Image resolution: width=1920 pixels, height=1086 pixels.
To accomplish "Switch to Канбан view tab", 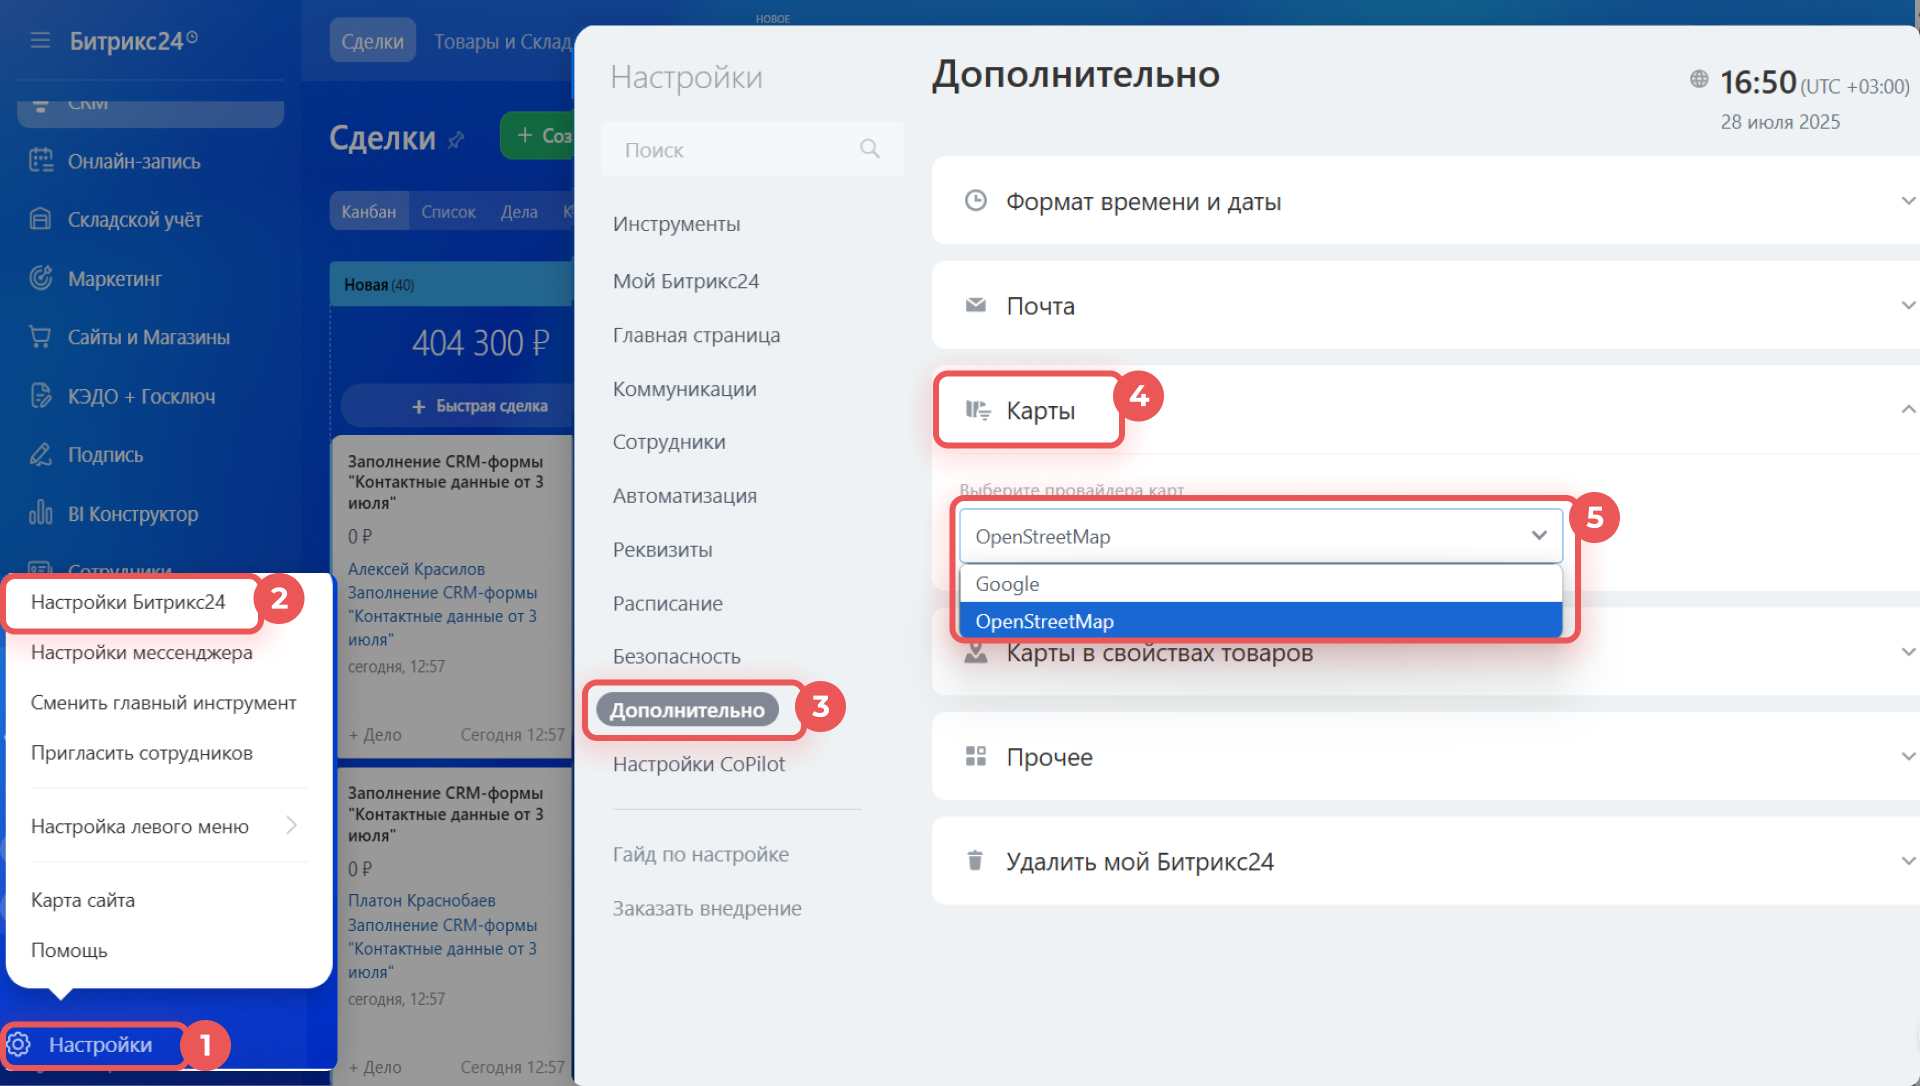I will click(369, 211).
